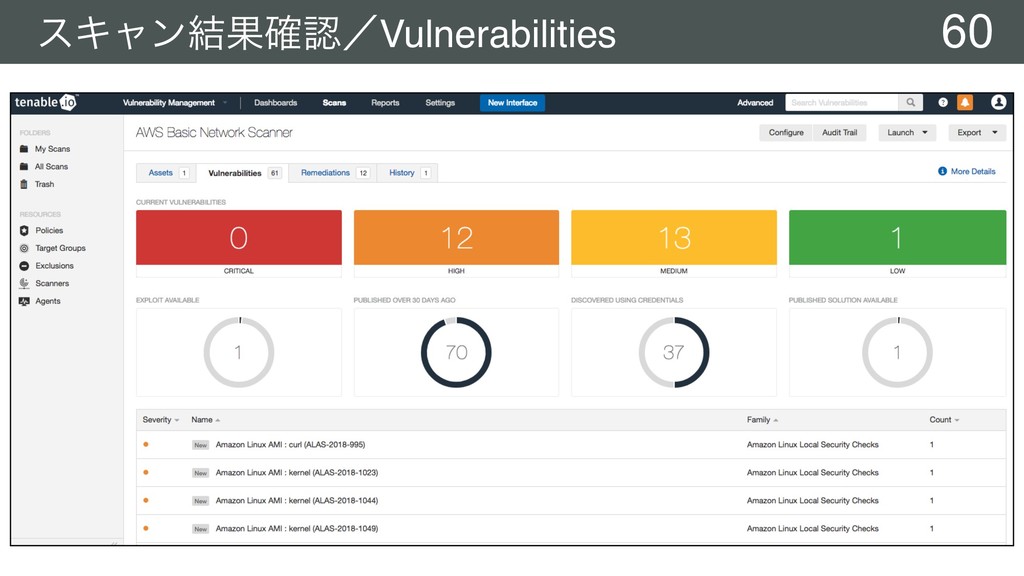Click severity dot for kernel ALAS-2018-1023
The height and width of the screenshot is (576, 1024).
click(146, 473)
